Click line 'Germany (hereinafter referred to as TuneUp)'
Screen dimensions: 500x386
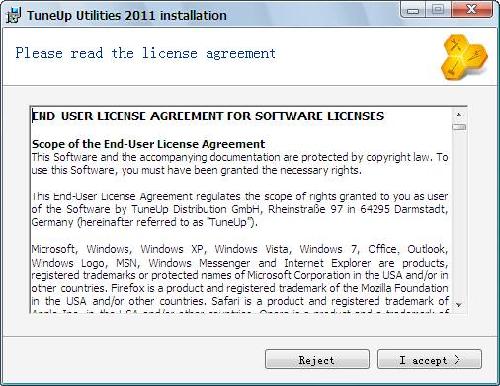pyautogui.click(x=145, y=222)
